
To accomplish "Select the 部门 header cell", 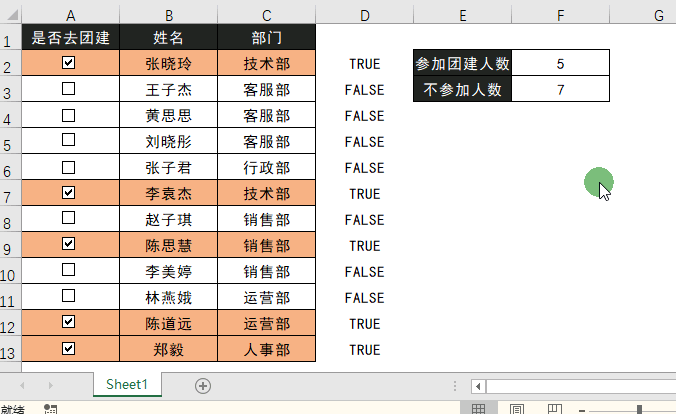I will pos(266,37).
